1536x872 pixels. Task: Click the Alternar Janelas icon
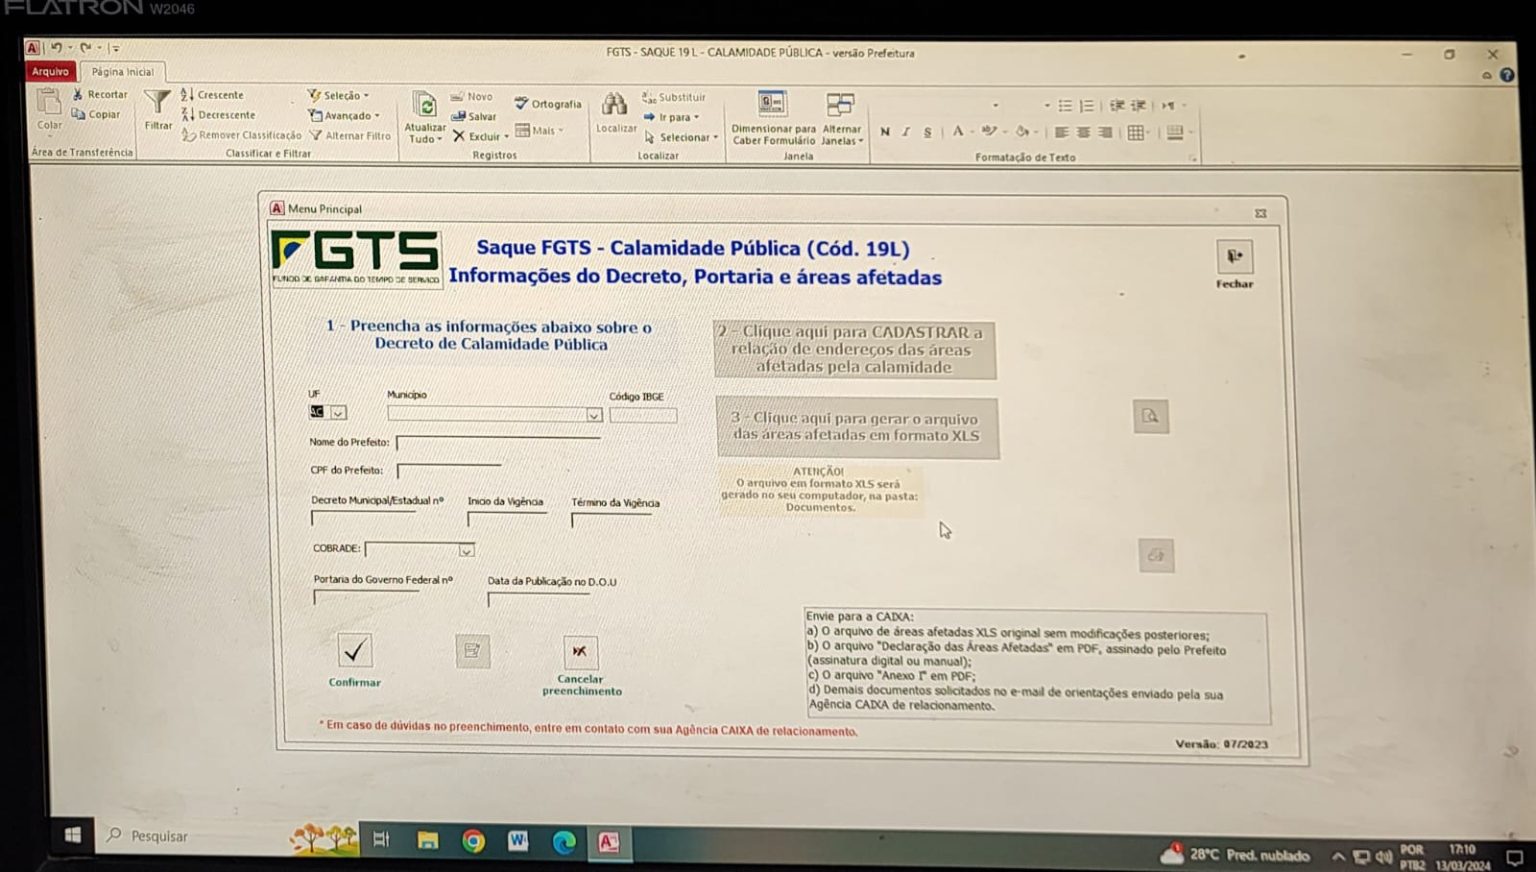click(x=840, y=105)
